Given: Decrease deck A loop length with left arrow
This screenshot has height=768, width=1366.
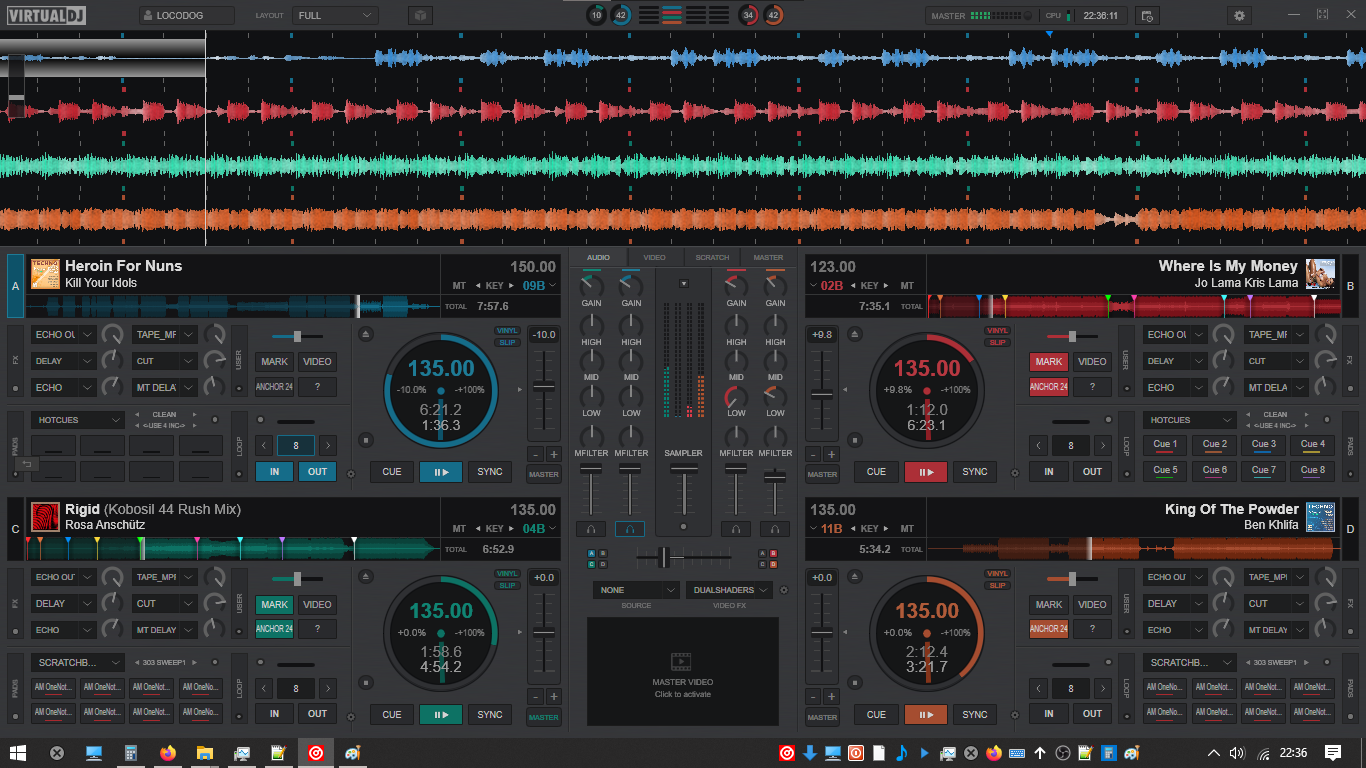Looking at the screenshot, I should 264,445.
